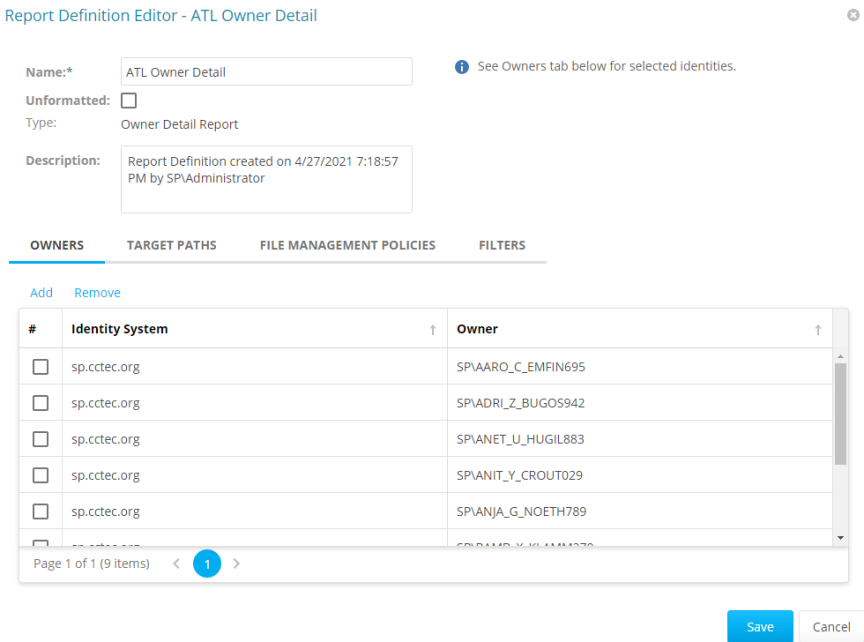The width and height of the screenshot is (864, 642).
Task: Click sp.cctec.org in the SP\AARO_C_EMFIN695 row
Action: point(105,367)
